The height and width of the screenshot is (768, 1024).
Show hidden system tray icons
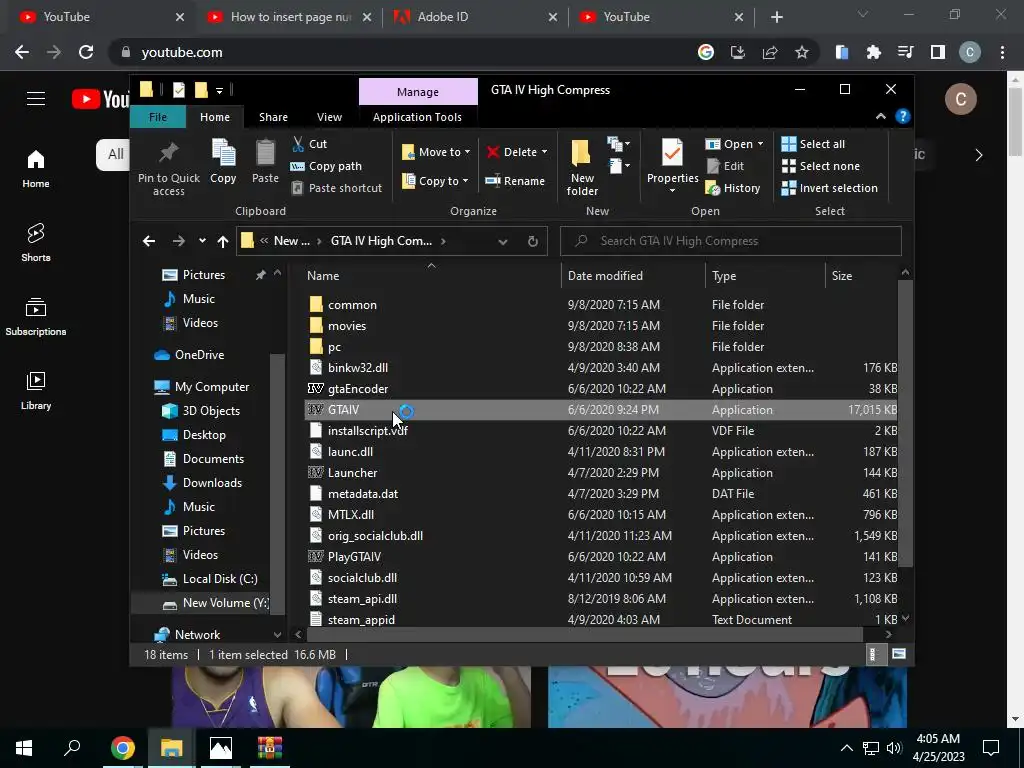846,748
